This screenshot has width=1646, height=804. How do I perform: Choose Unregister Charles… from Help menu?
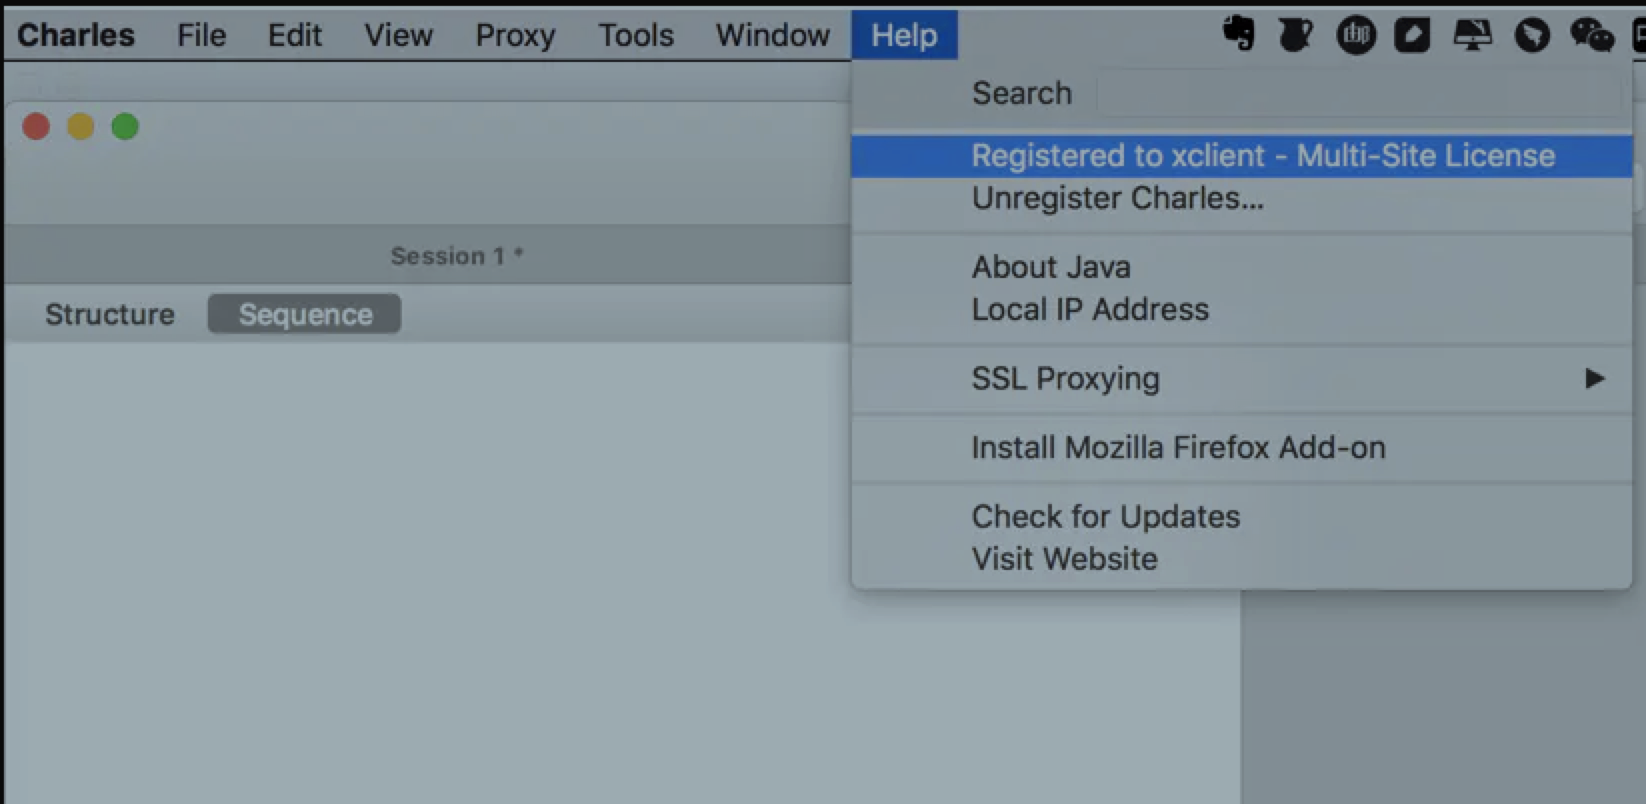[x=1117, y=198]
